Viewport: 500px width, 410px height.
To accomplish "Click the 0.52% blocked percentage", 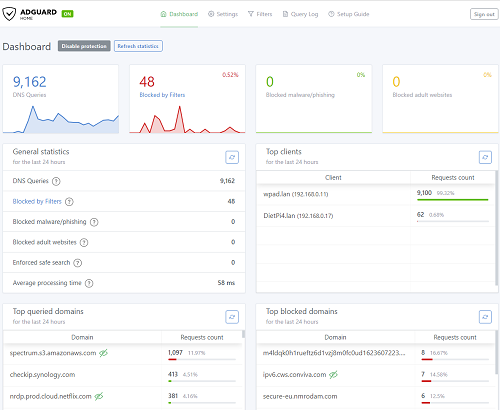I will click(x=230, y=75).
